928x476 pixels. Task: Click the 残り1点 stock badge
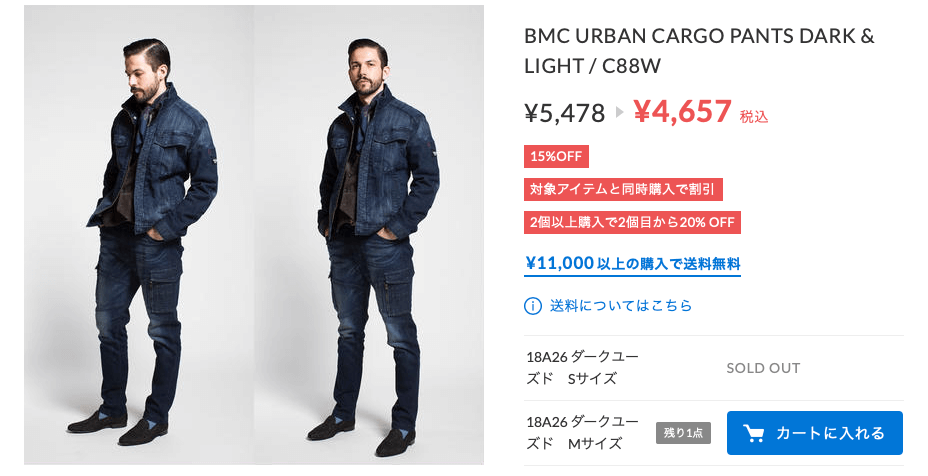[683, 433]
